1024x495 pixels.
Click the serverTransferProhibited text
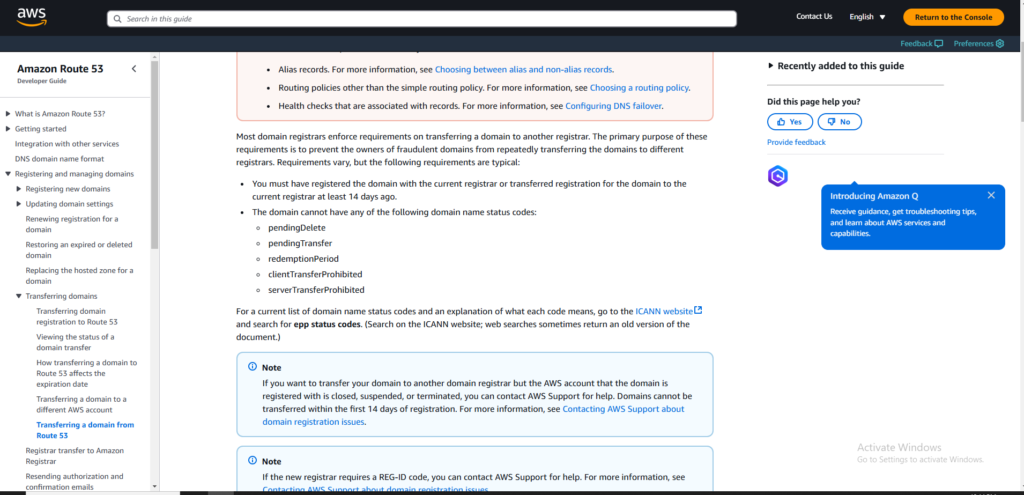coord(316,289)
